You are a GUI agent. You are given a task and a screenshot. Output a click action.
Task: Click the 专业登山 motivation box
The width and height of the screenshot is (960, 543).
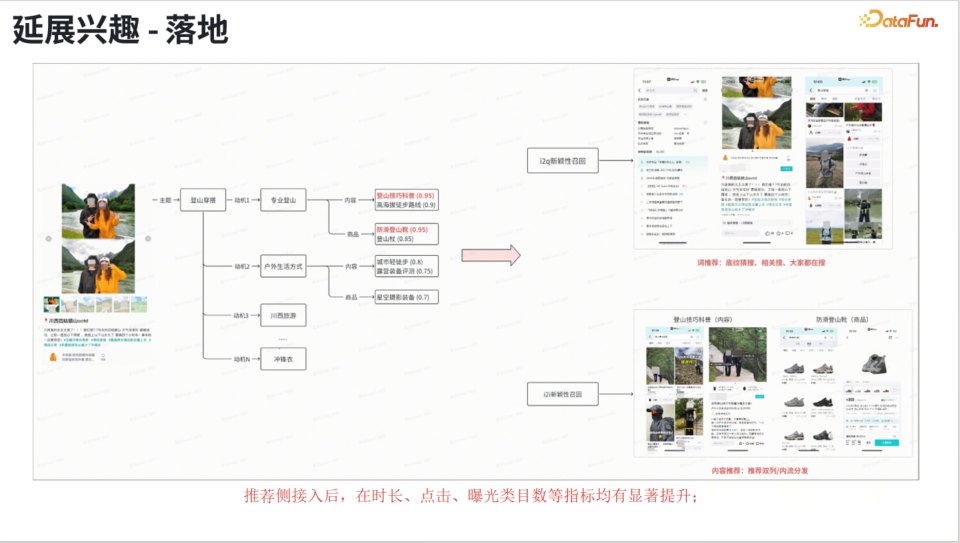[x=283, y=200]
